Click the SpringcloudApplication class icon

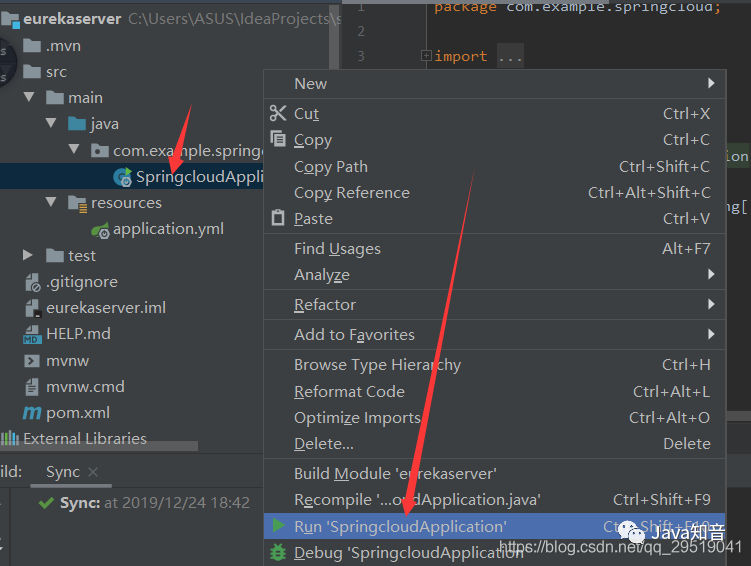(x=123, y=177)
